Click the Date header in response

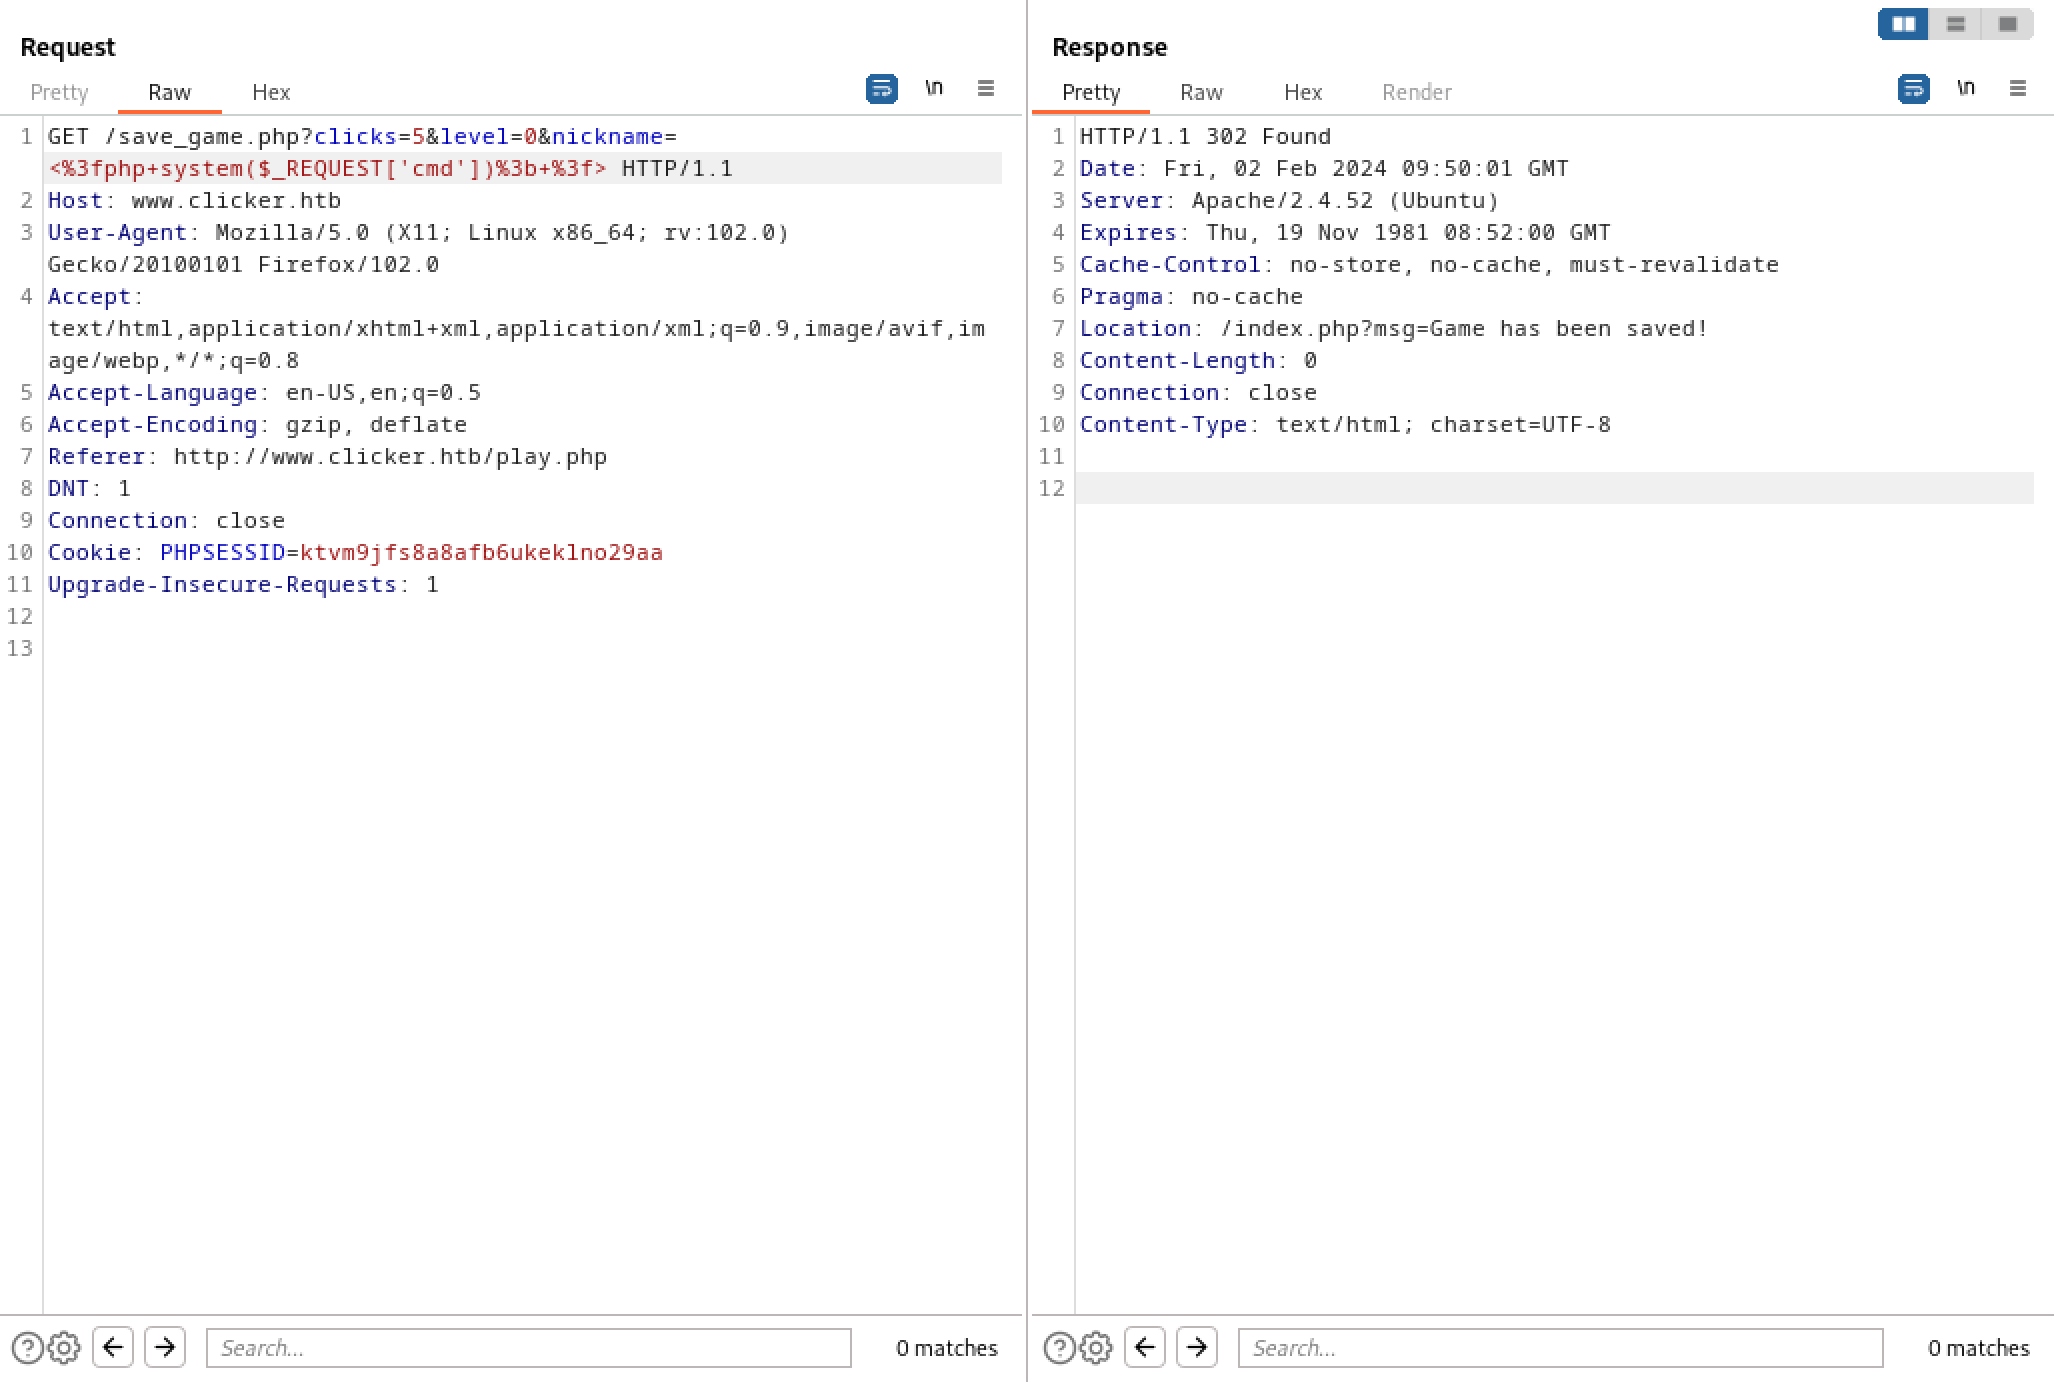click(1324, 168)
